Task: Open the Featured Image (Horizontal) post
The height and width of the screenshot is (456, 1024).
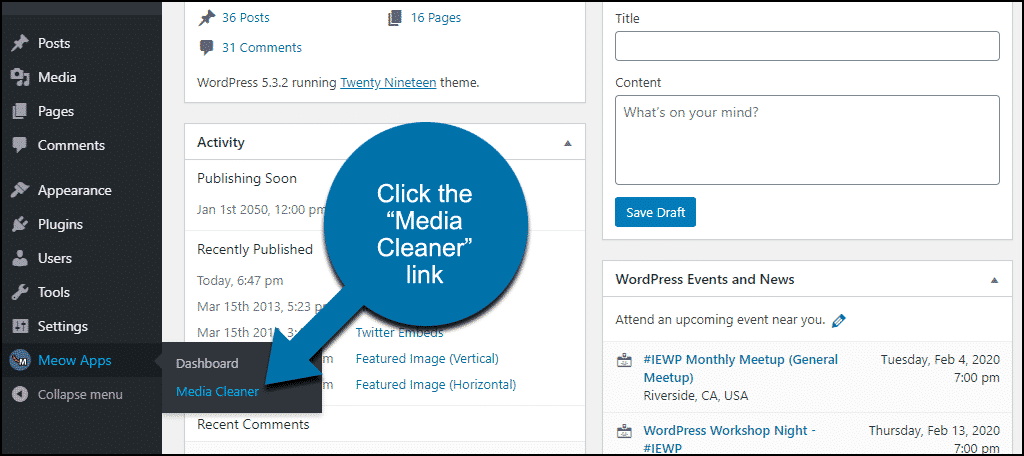Action: [x=436, y=385]
